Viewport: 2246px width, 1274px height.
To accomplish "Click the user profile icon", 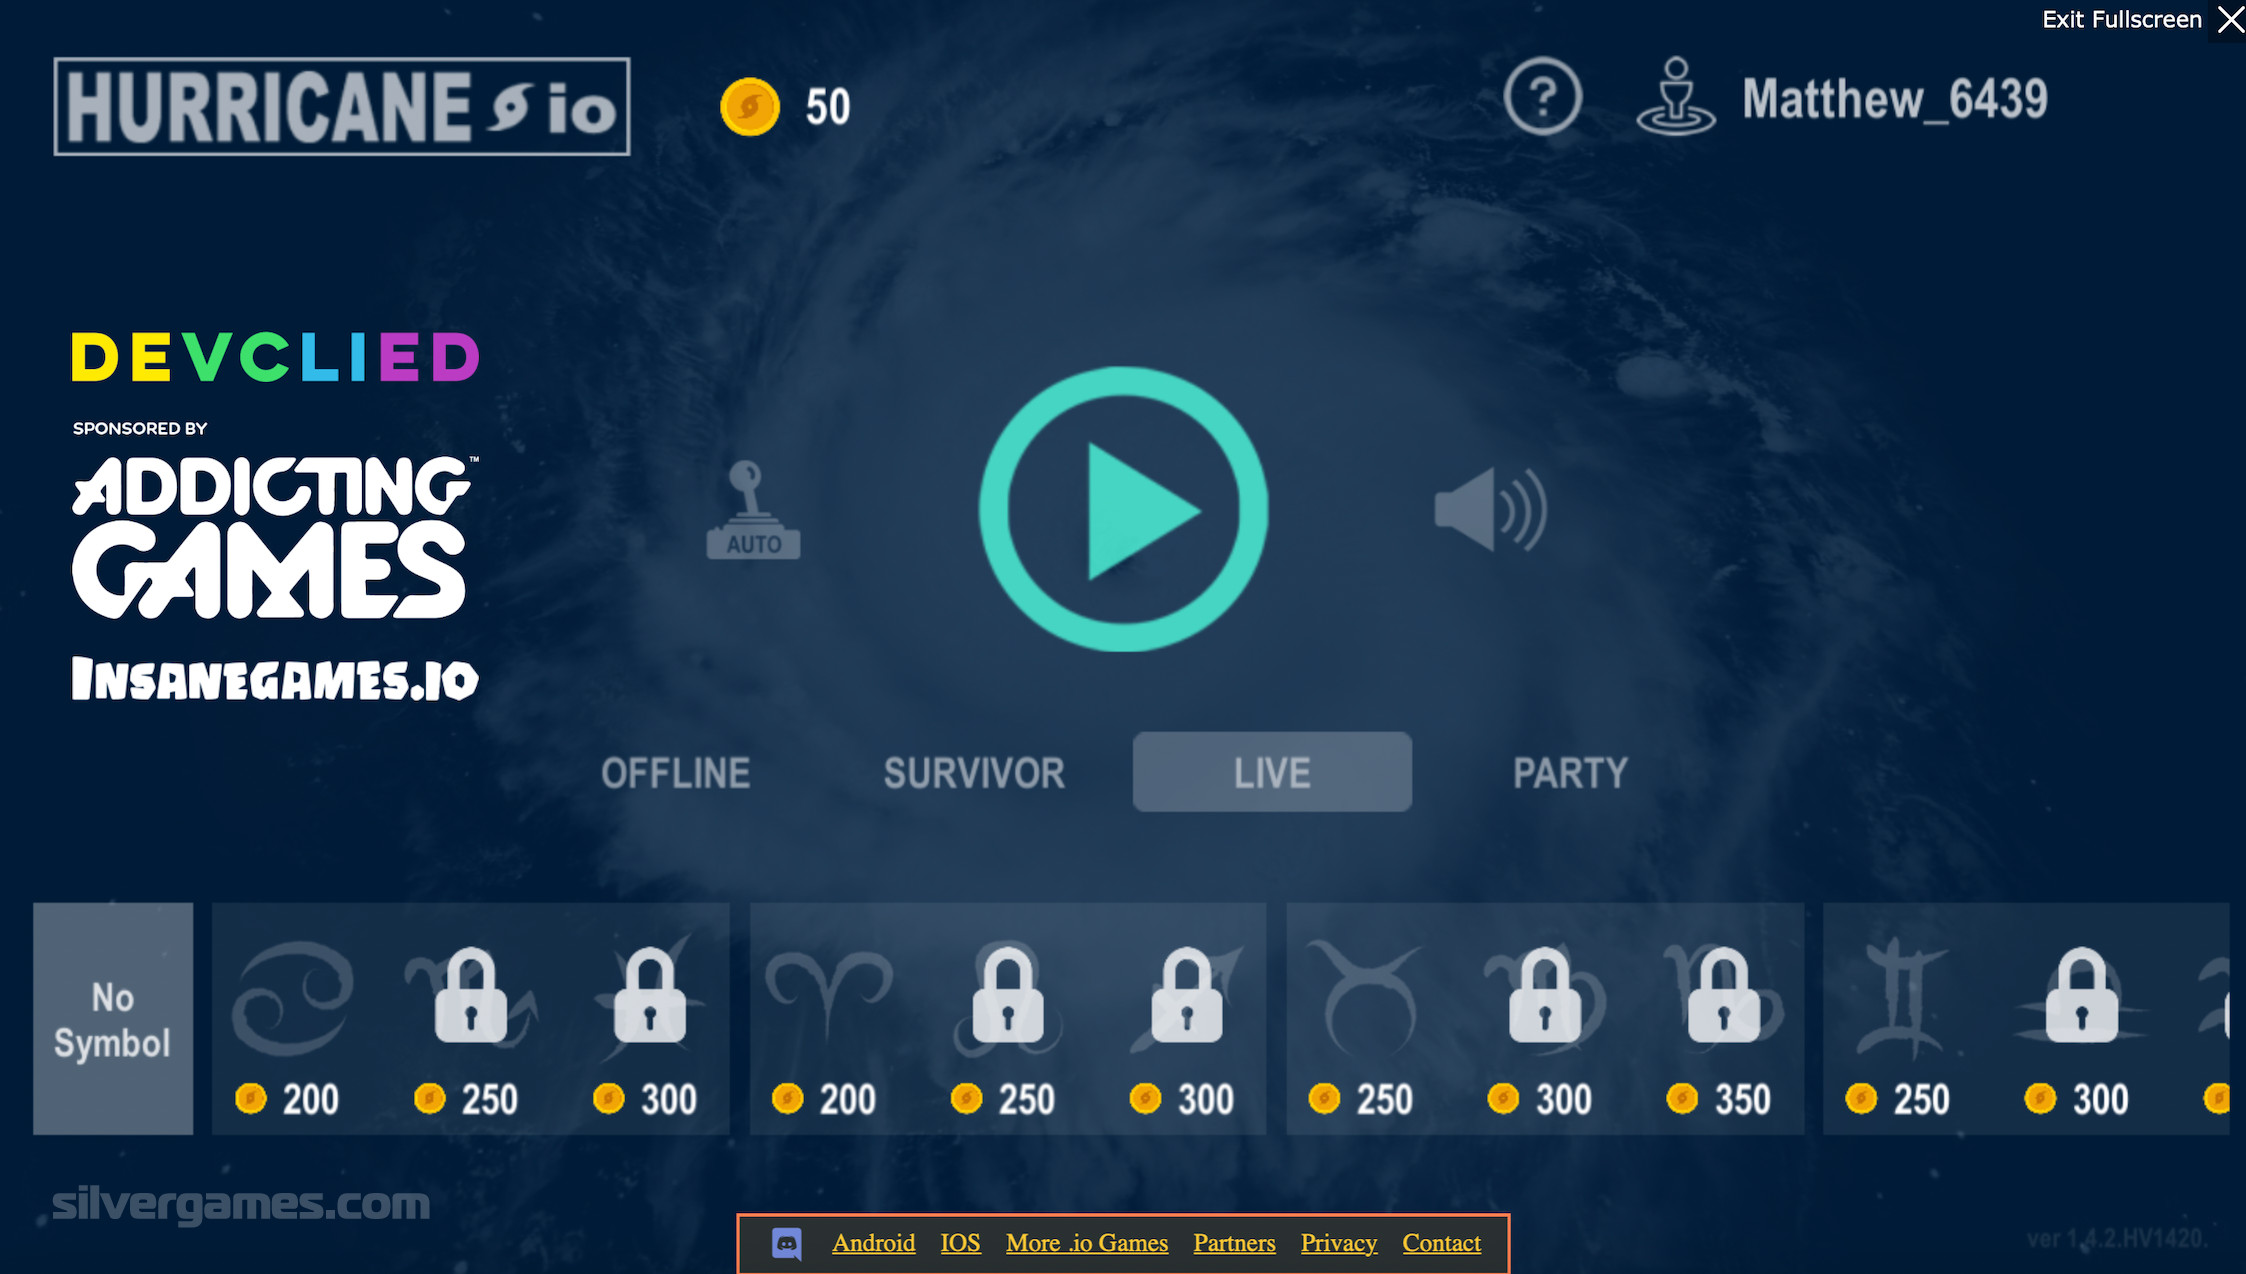I will click(x=1674, y=99).
